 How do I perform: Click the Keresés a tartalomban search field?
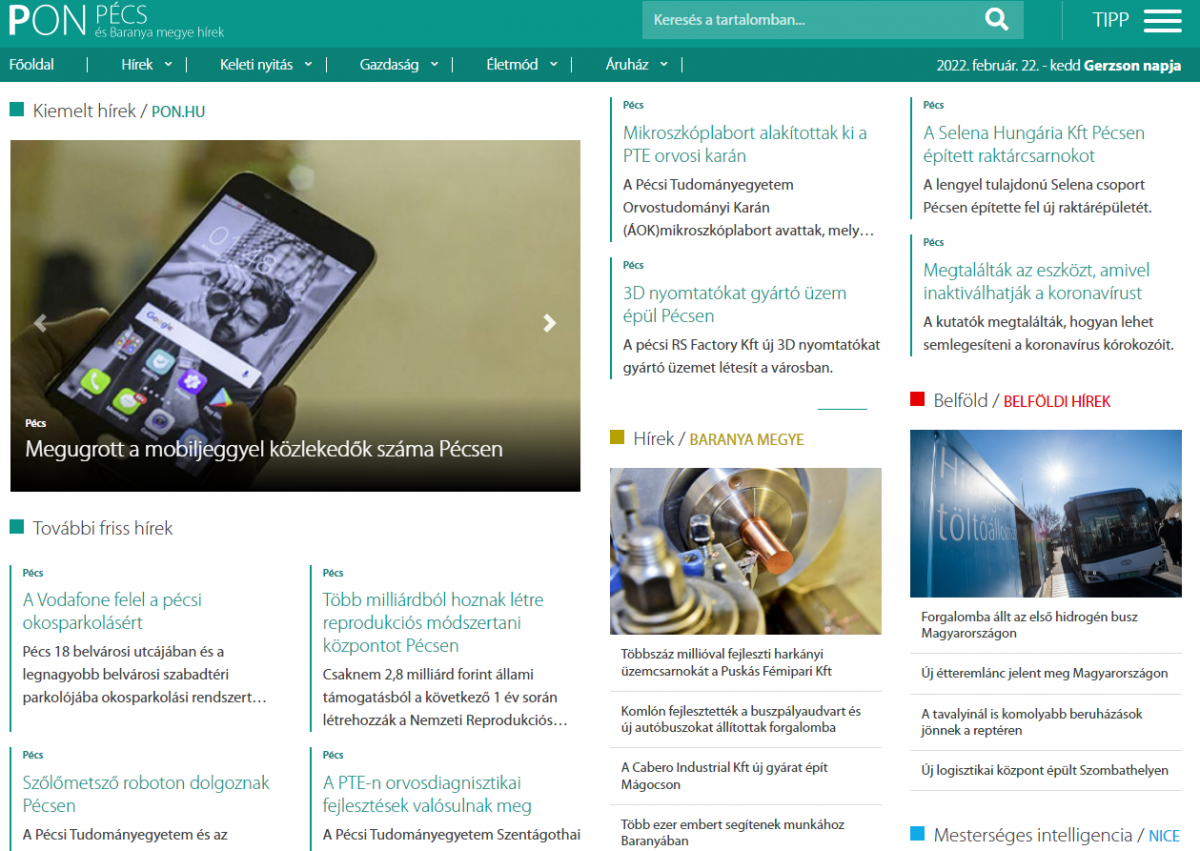click(800, 20)
